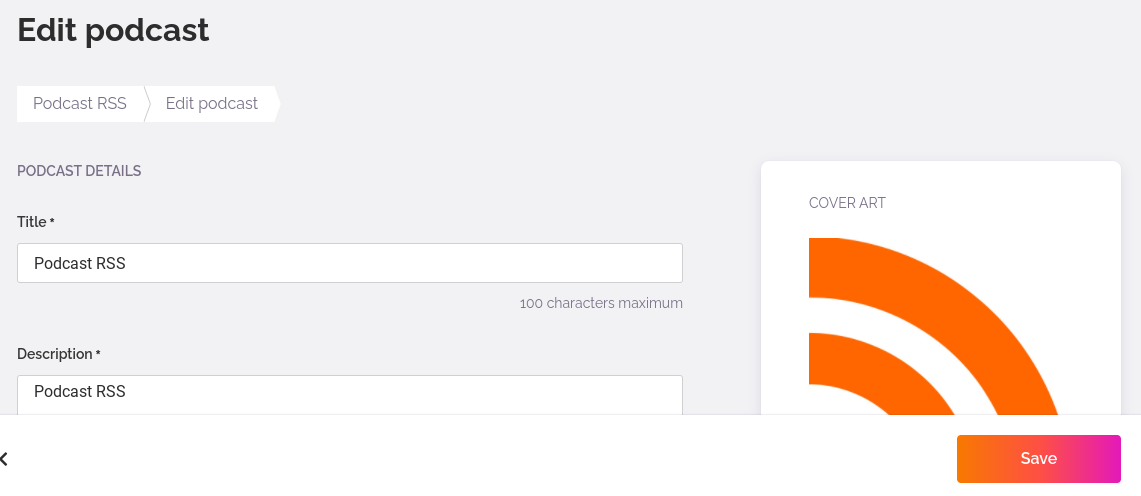Click the required asterisk beside Title
The image size is (1141, 496).
tap(52, 220)
